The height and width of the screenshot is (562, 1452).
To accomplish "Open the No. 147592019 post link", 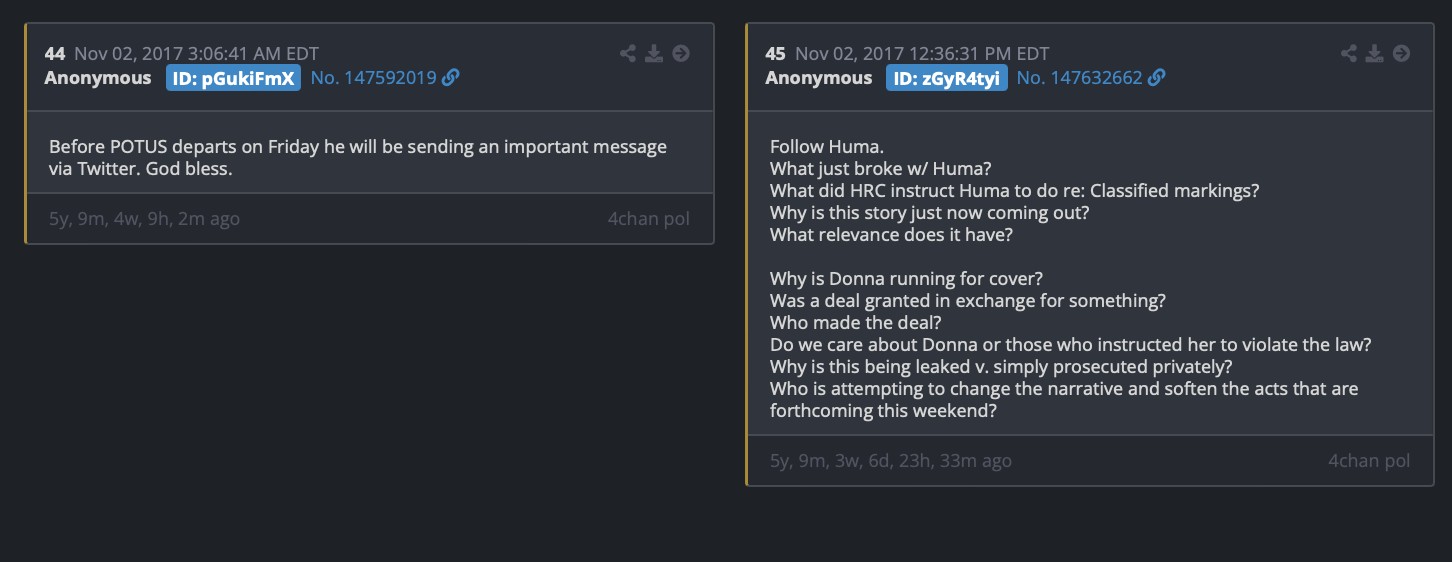I will [x=374, y=77].
